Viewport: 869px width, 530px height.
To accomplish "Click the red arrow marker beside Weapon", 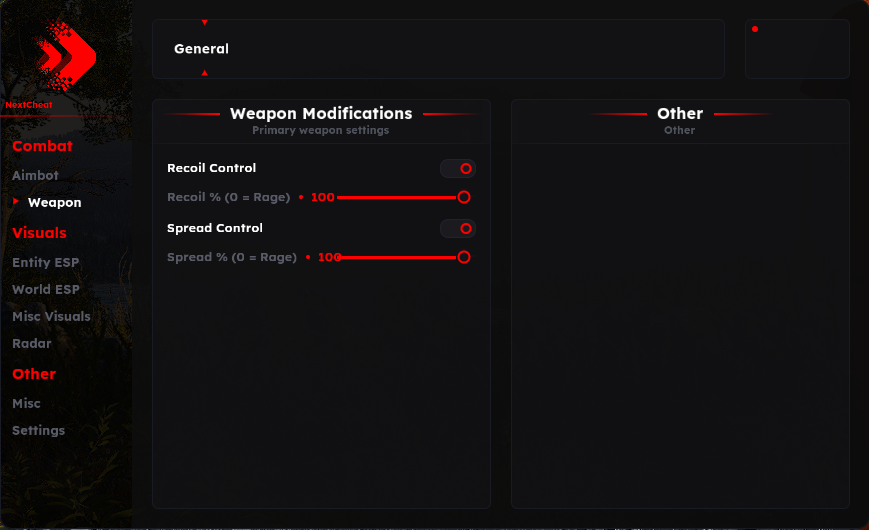I will coord(16,201).
